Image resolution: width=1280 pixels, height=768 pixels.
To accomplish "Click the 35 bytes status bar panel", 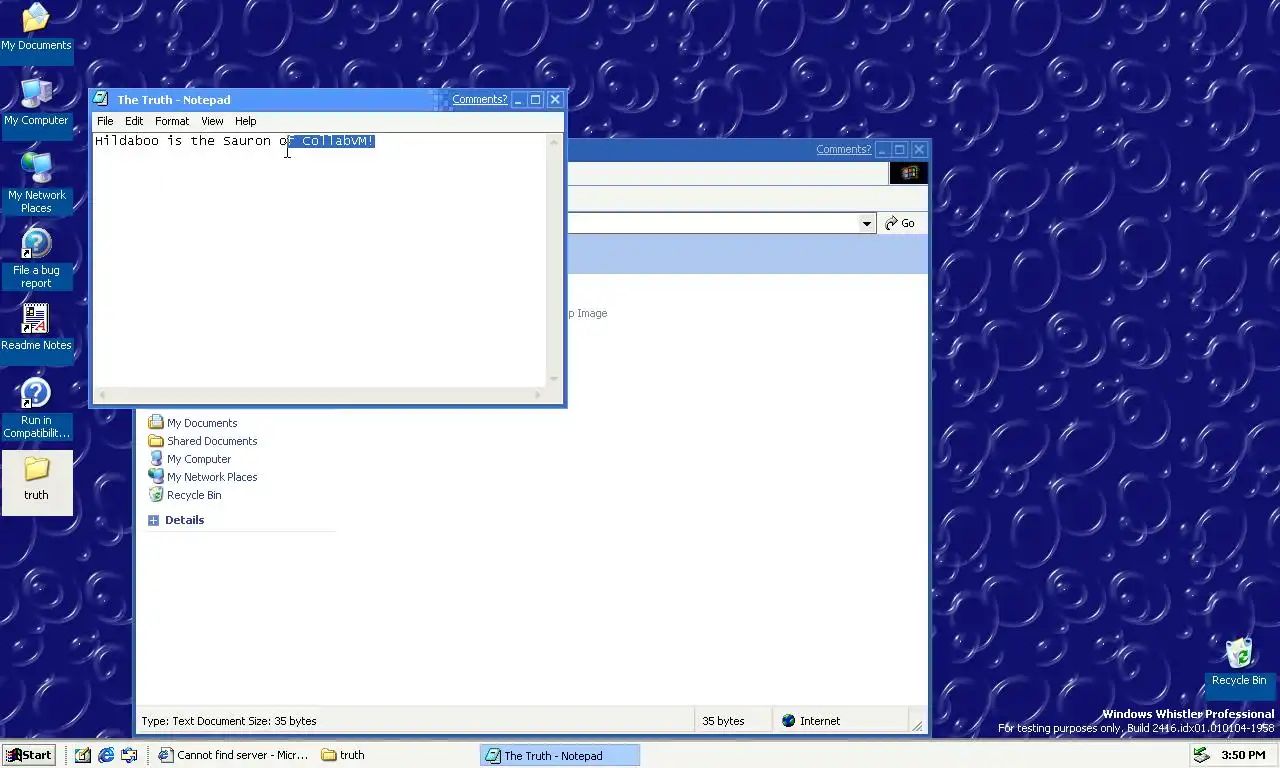I will tap(733, 720).
